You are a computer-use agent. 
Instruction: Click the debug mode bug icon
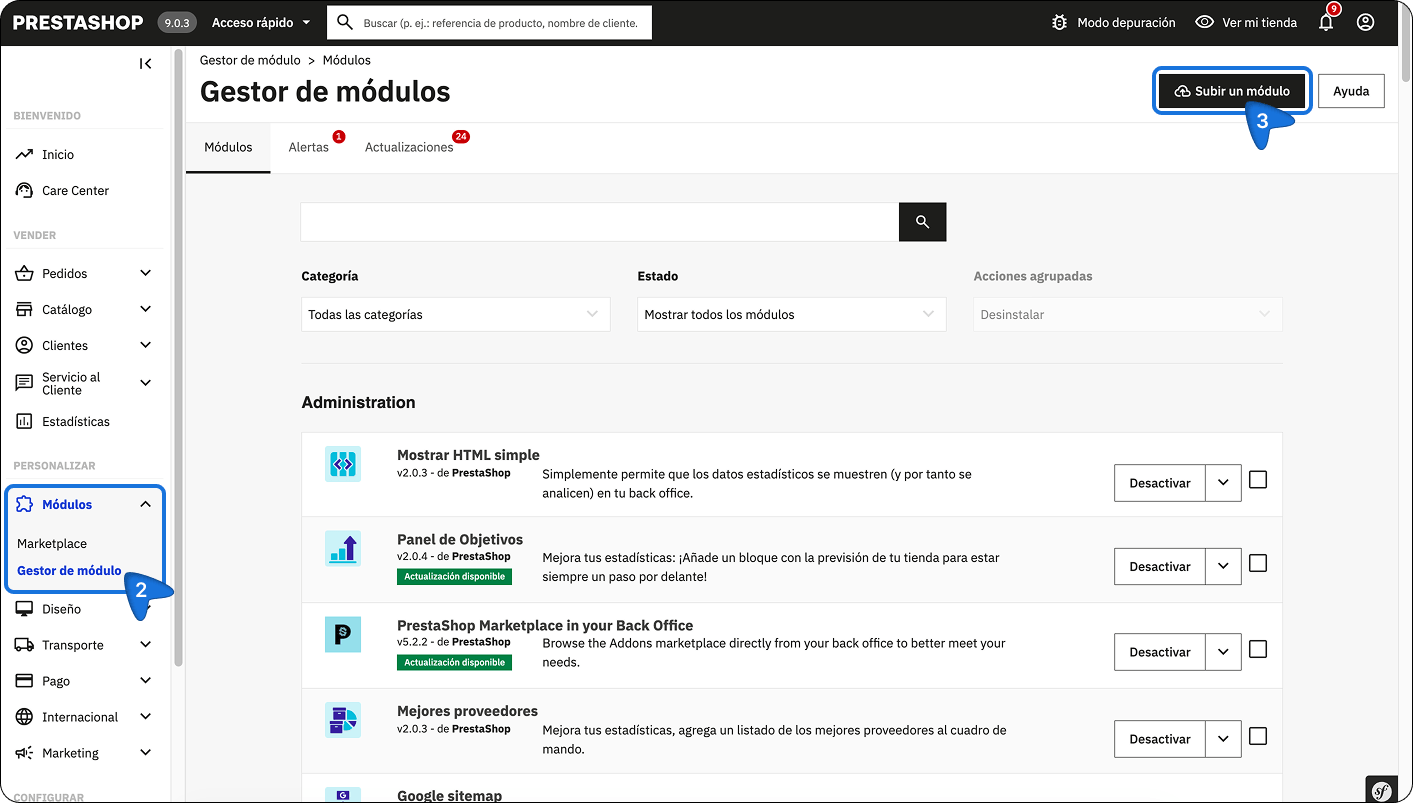pos(1060,22)
